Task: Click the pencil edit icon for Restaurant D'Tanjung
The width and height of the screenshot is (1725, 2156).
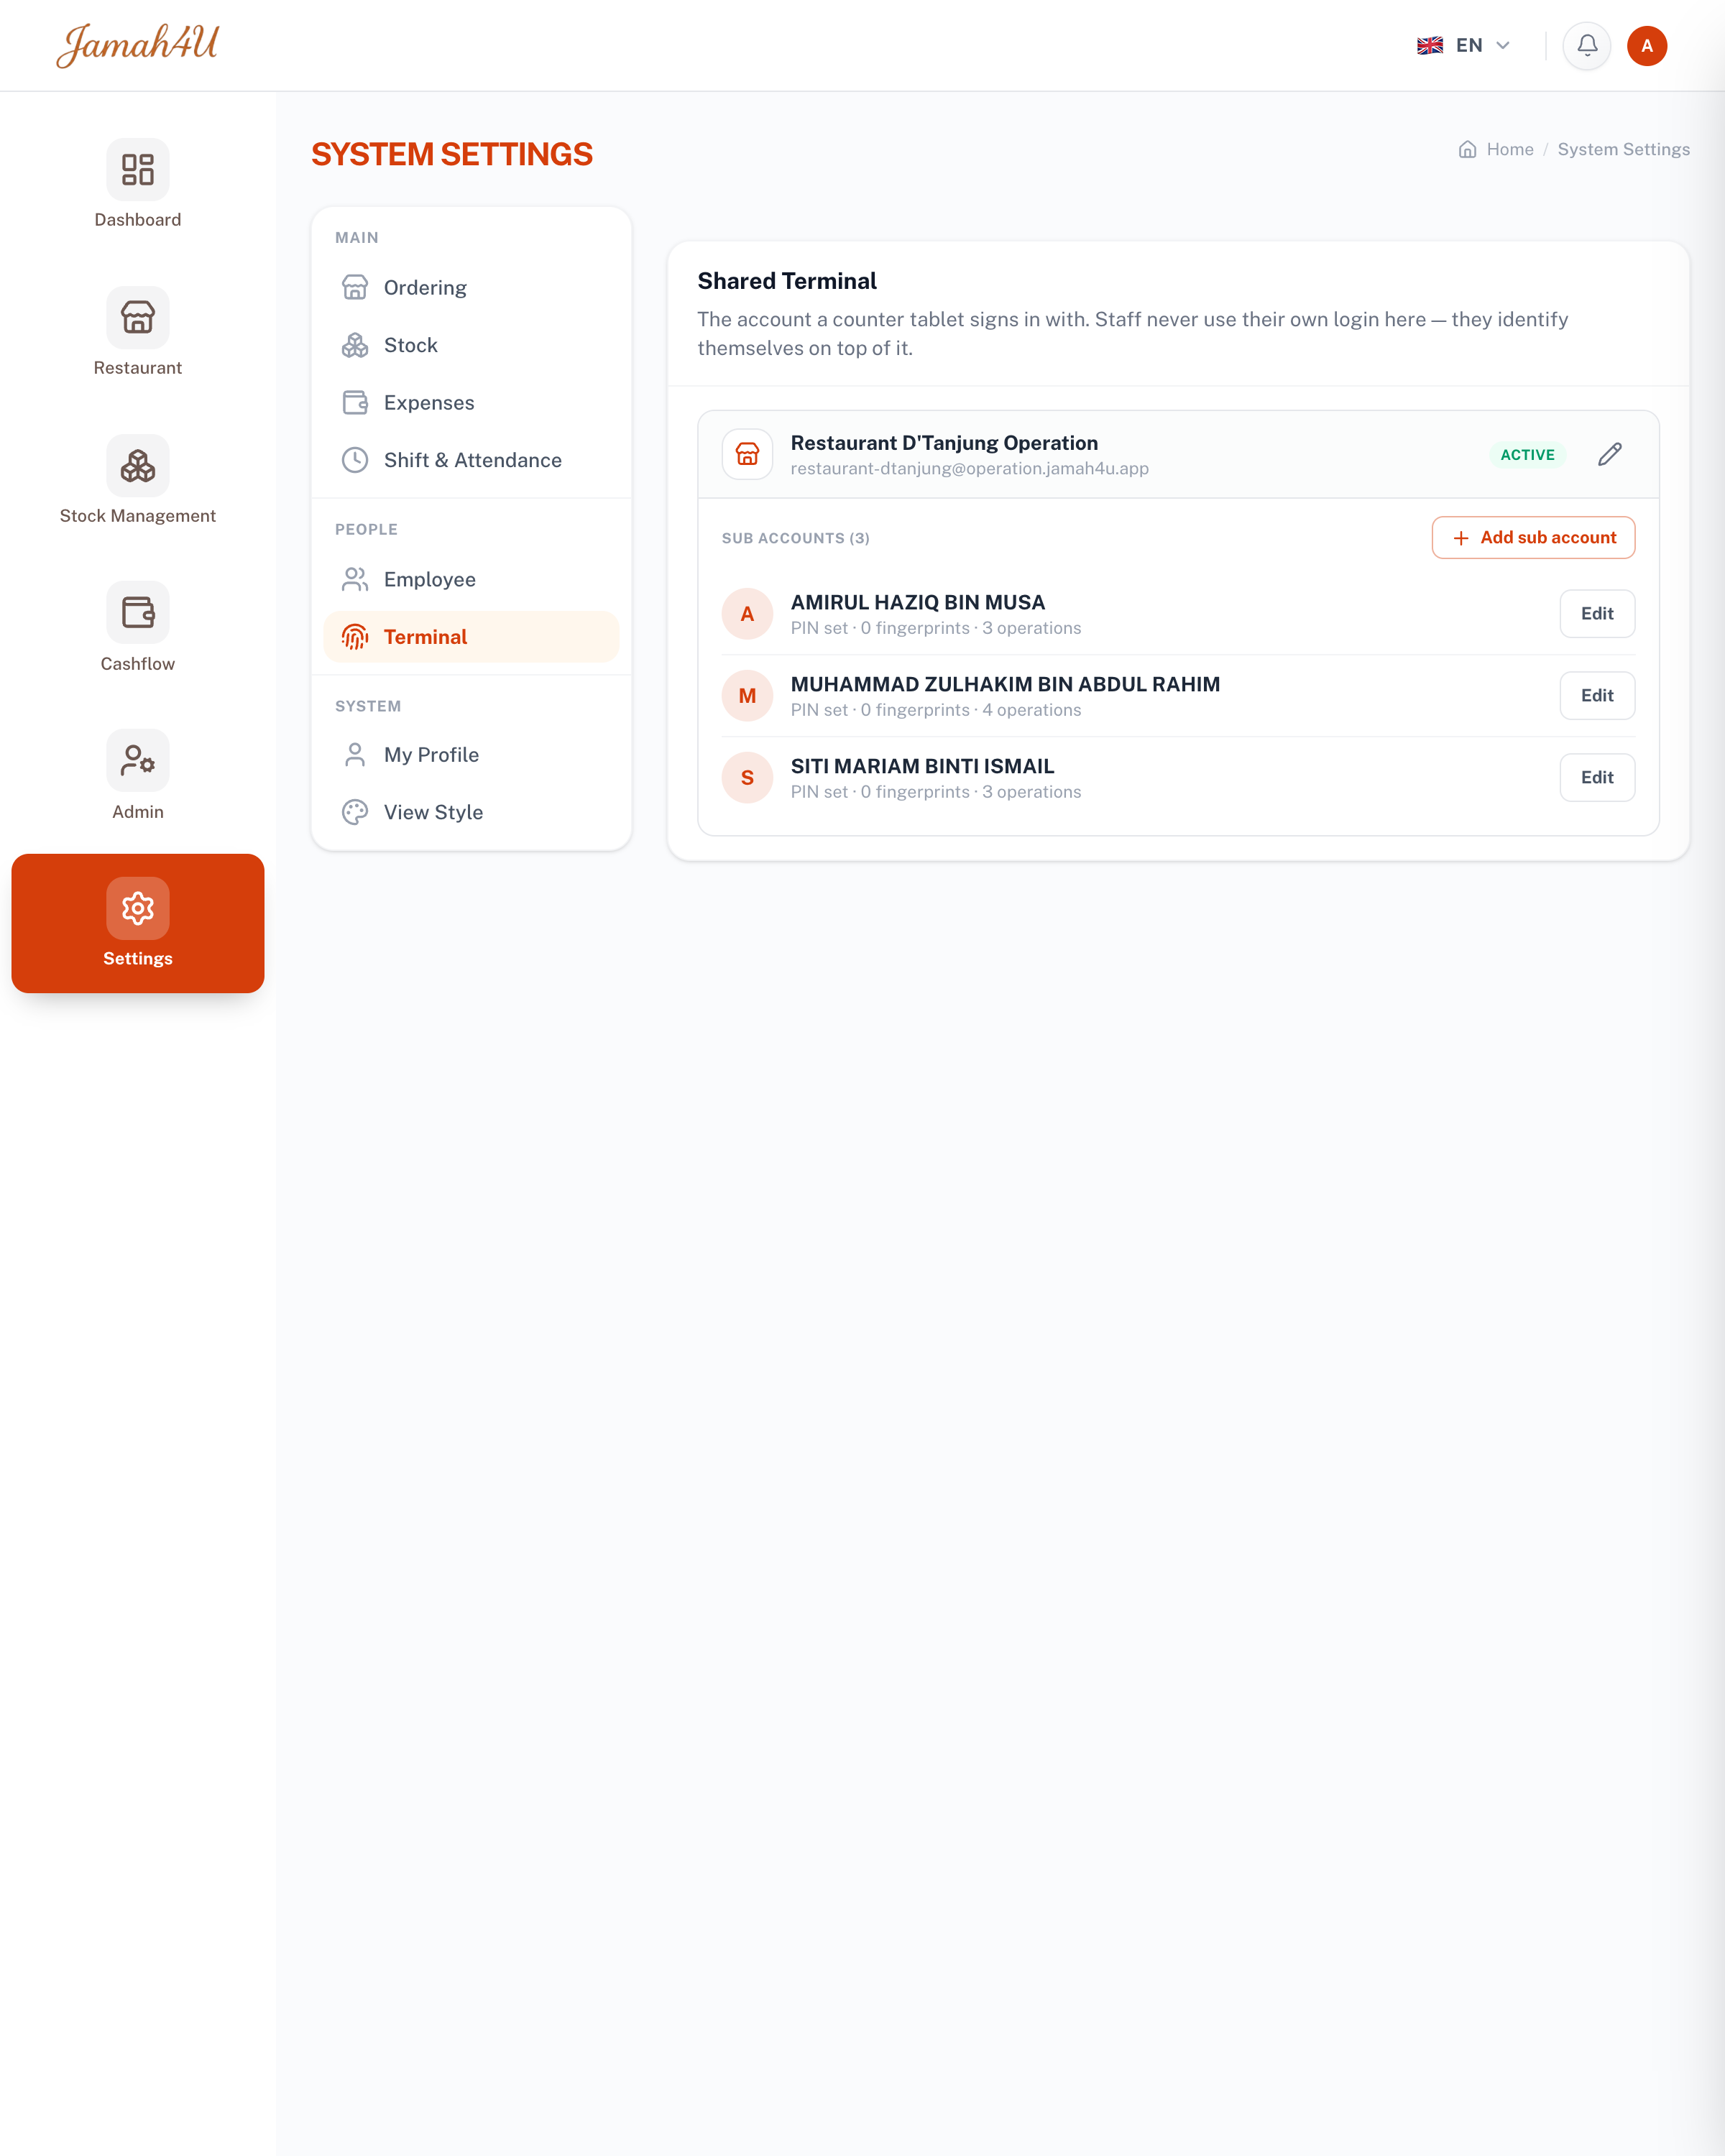Action: tap(1610, 455)
